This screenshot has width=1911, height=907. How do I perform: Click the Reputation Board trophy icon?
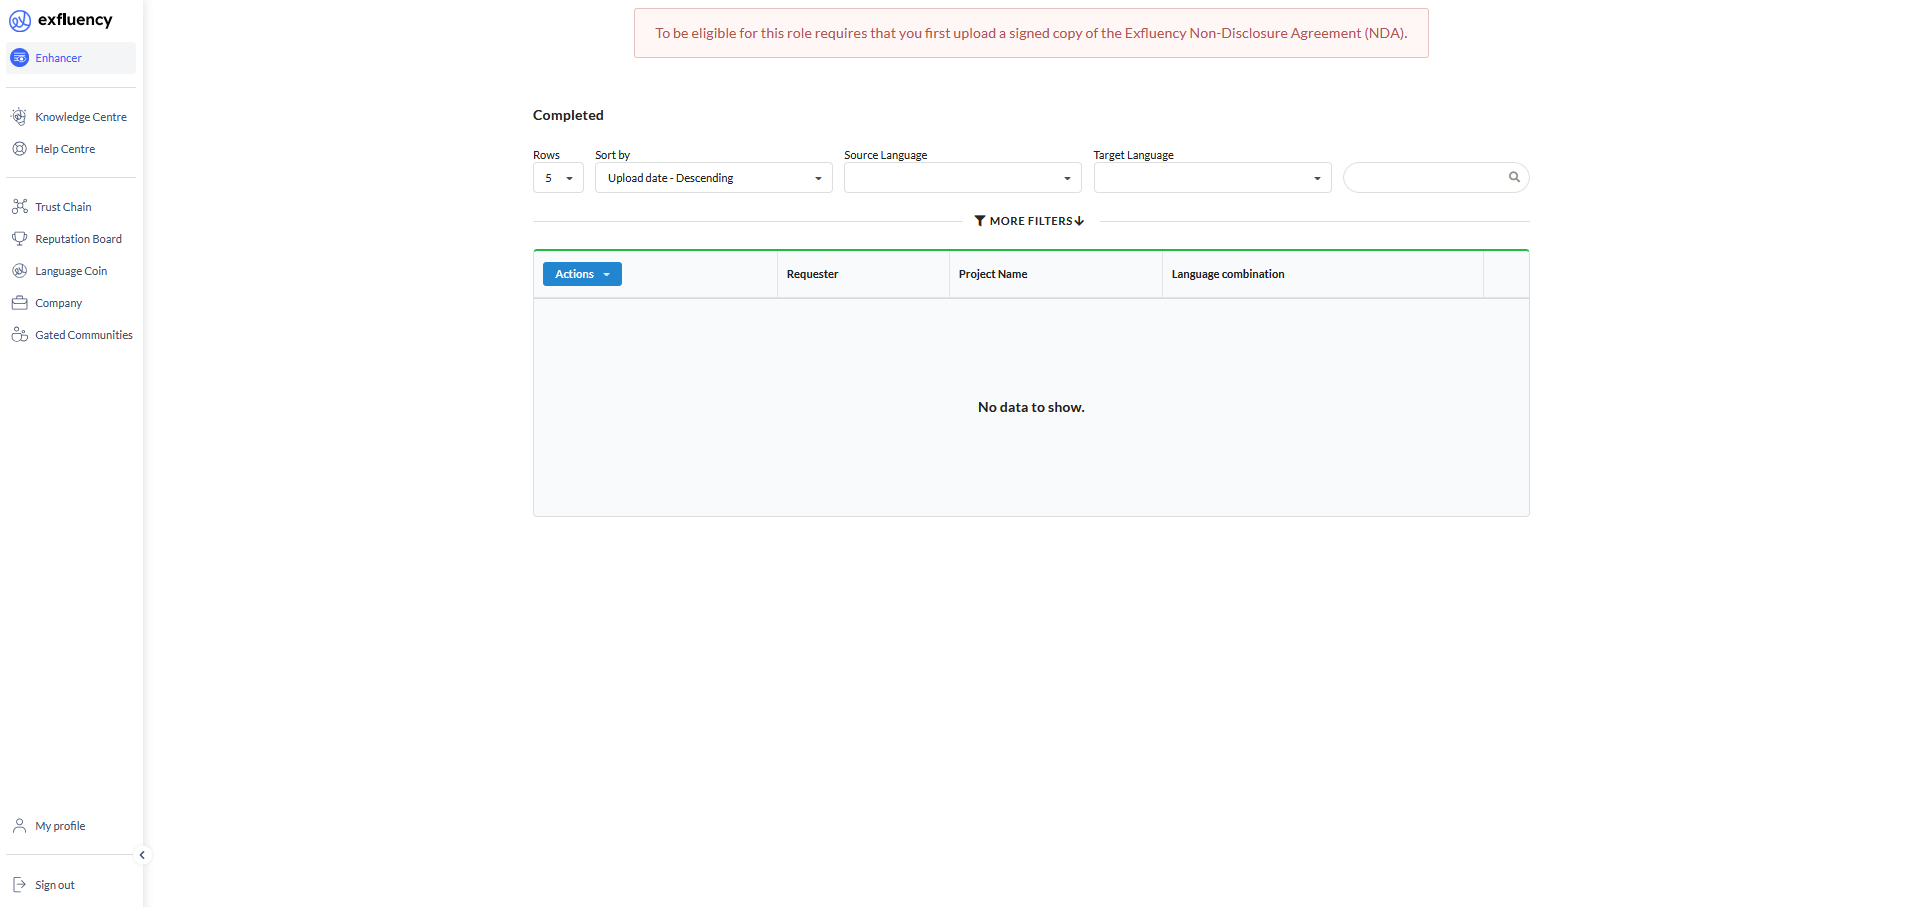coord(19,239)
